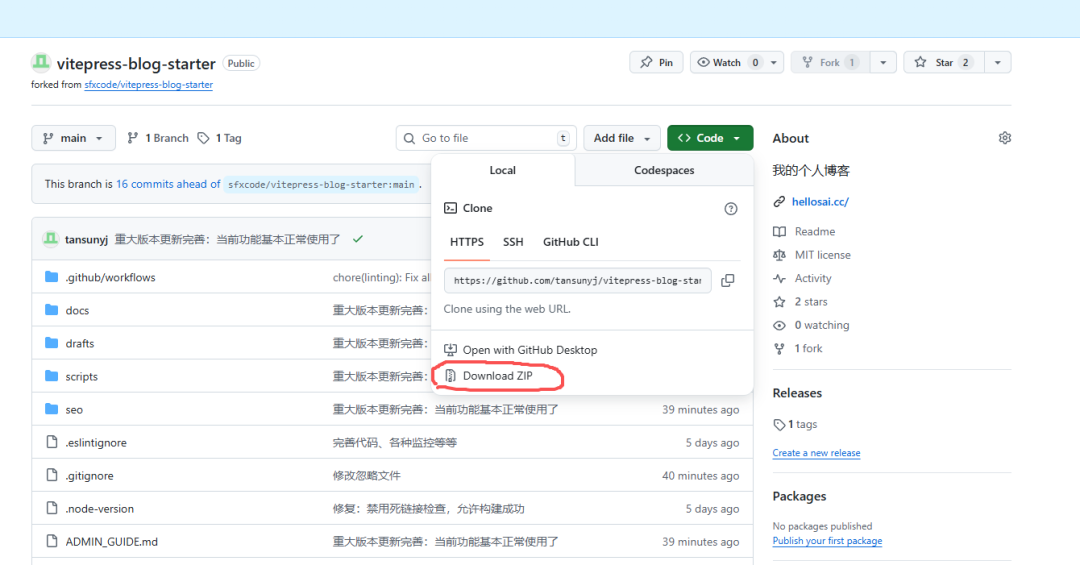
Task: Choose Open with GitHub Desktop
Action: coord(529,350)
